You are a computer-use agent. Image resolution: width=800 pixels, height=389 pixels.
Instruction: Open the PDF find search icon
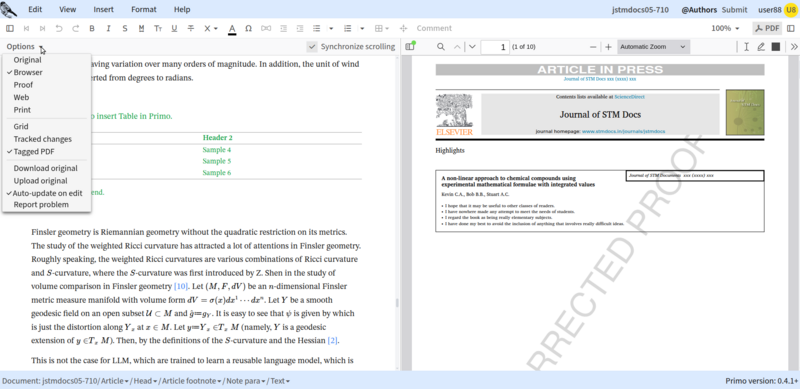click(x=441, y=47)
